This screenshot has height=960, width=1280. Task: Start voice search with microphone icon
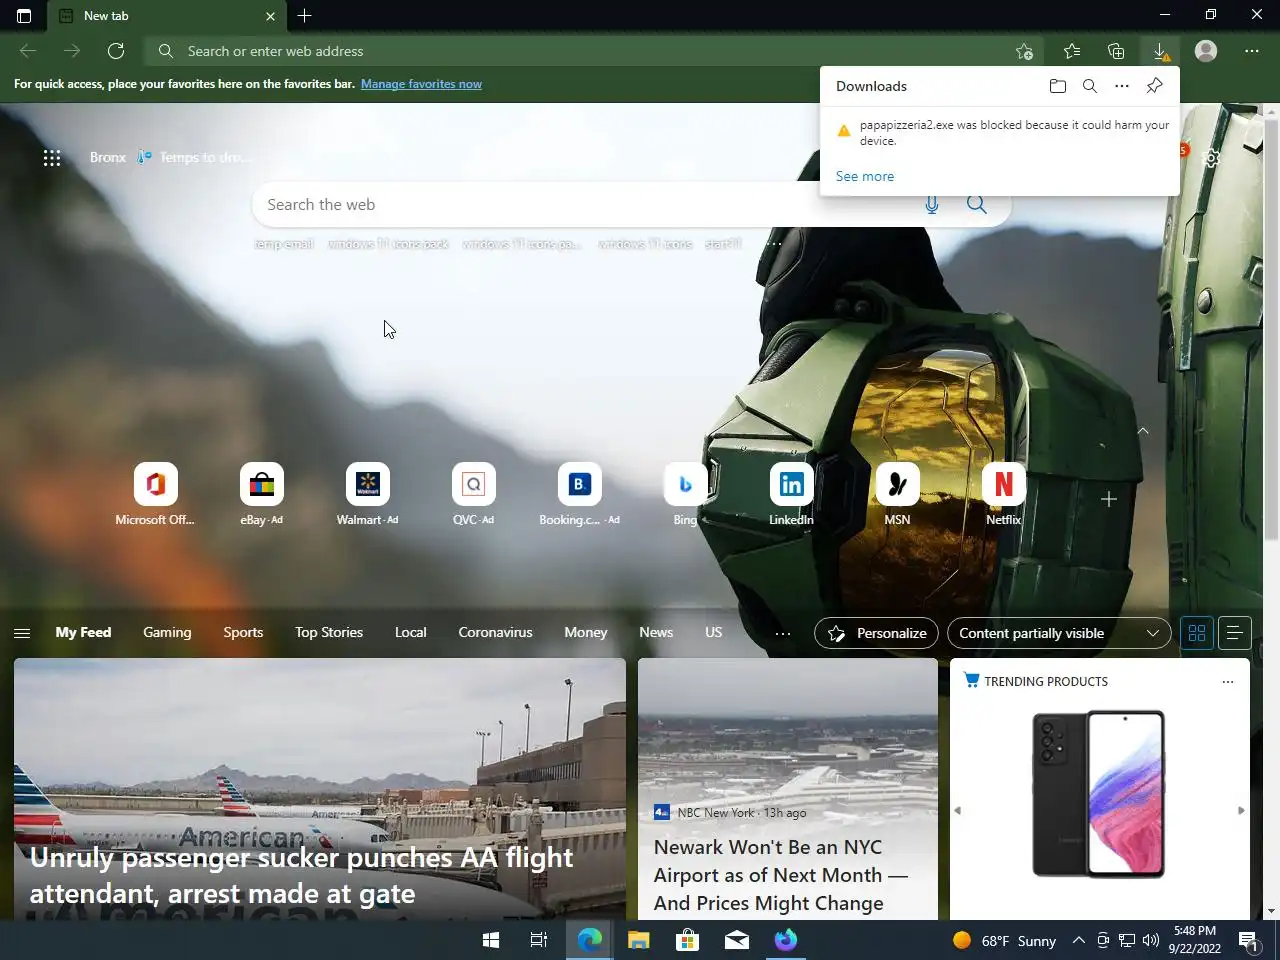pos(932,205)
